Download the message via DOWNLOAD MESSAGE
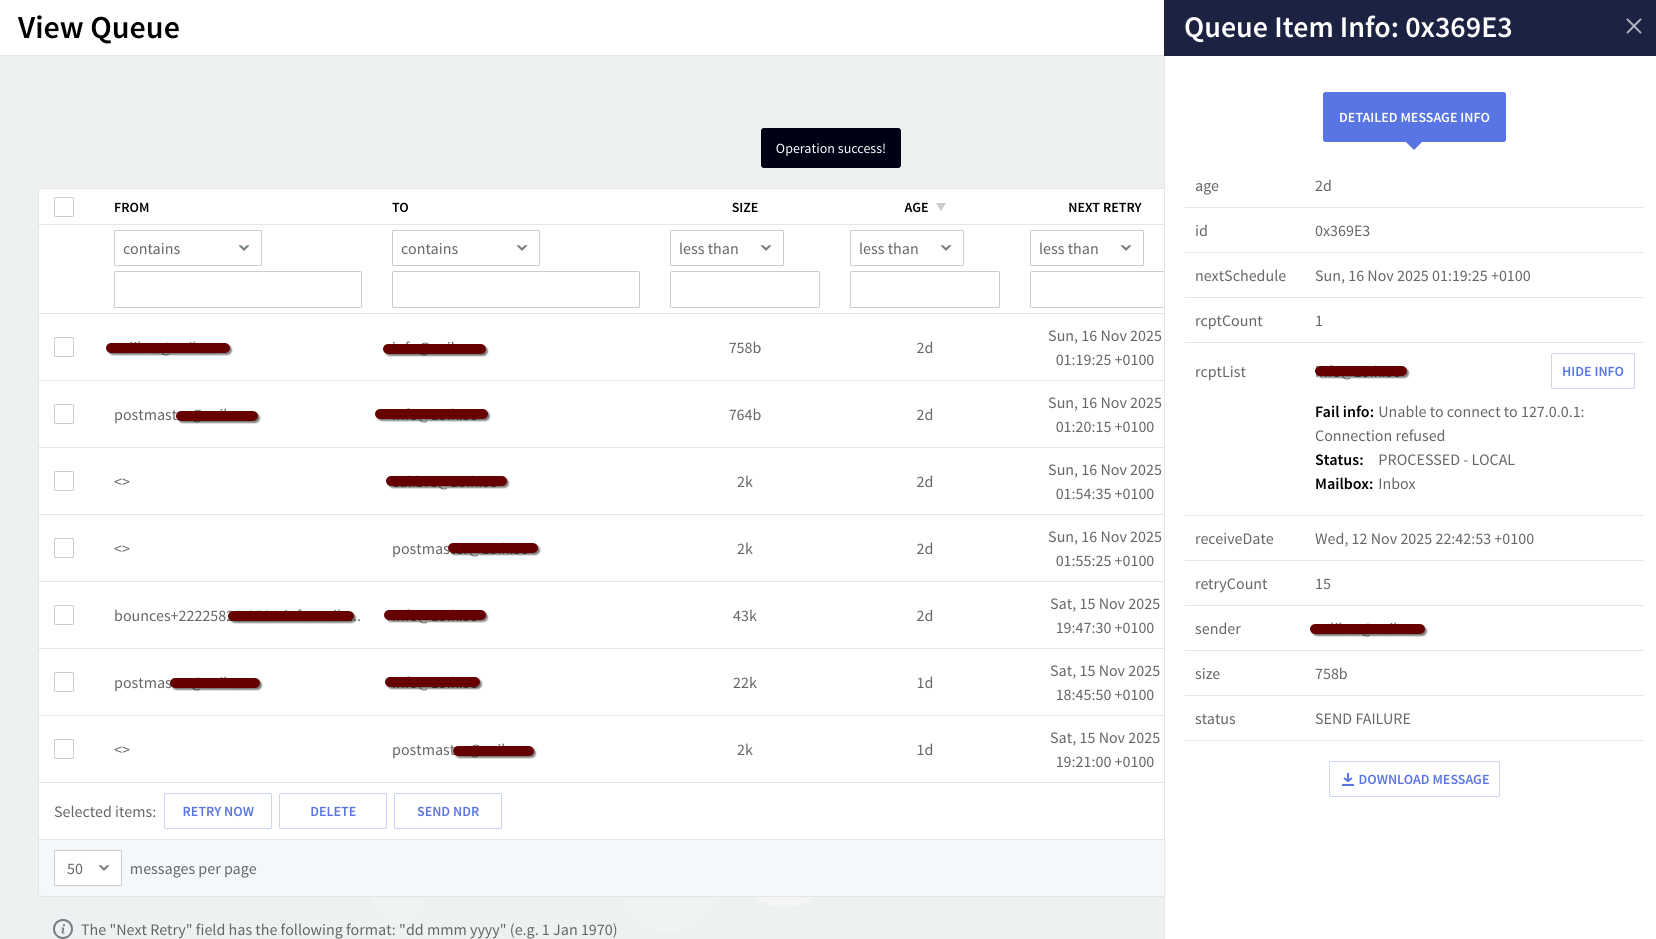The image size is (1656, 939). click(1413, 779)
